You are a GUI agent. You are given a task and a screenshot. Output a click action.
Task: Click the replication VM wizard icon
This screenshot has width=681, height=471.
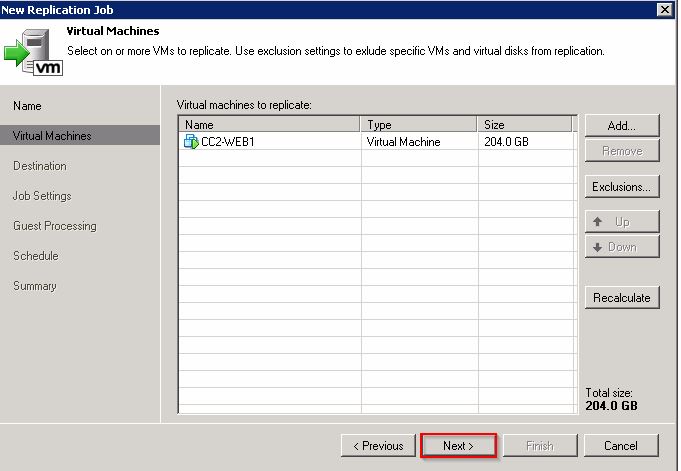(33, 52)
